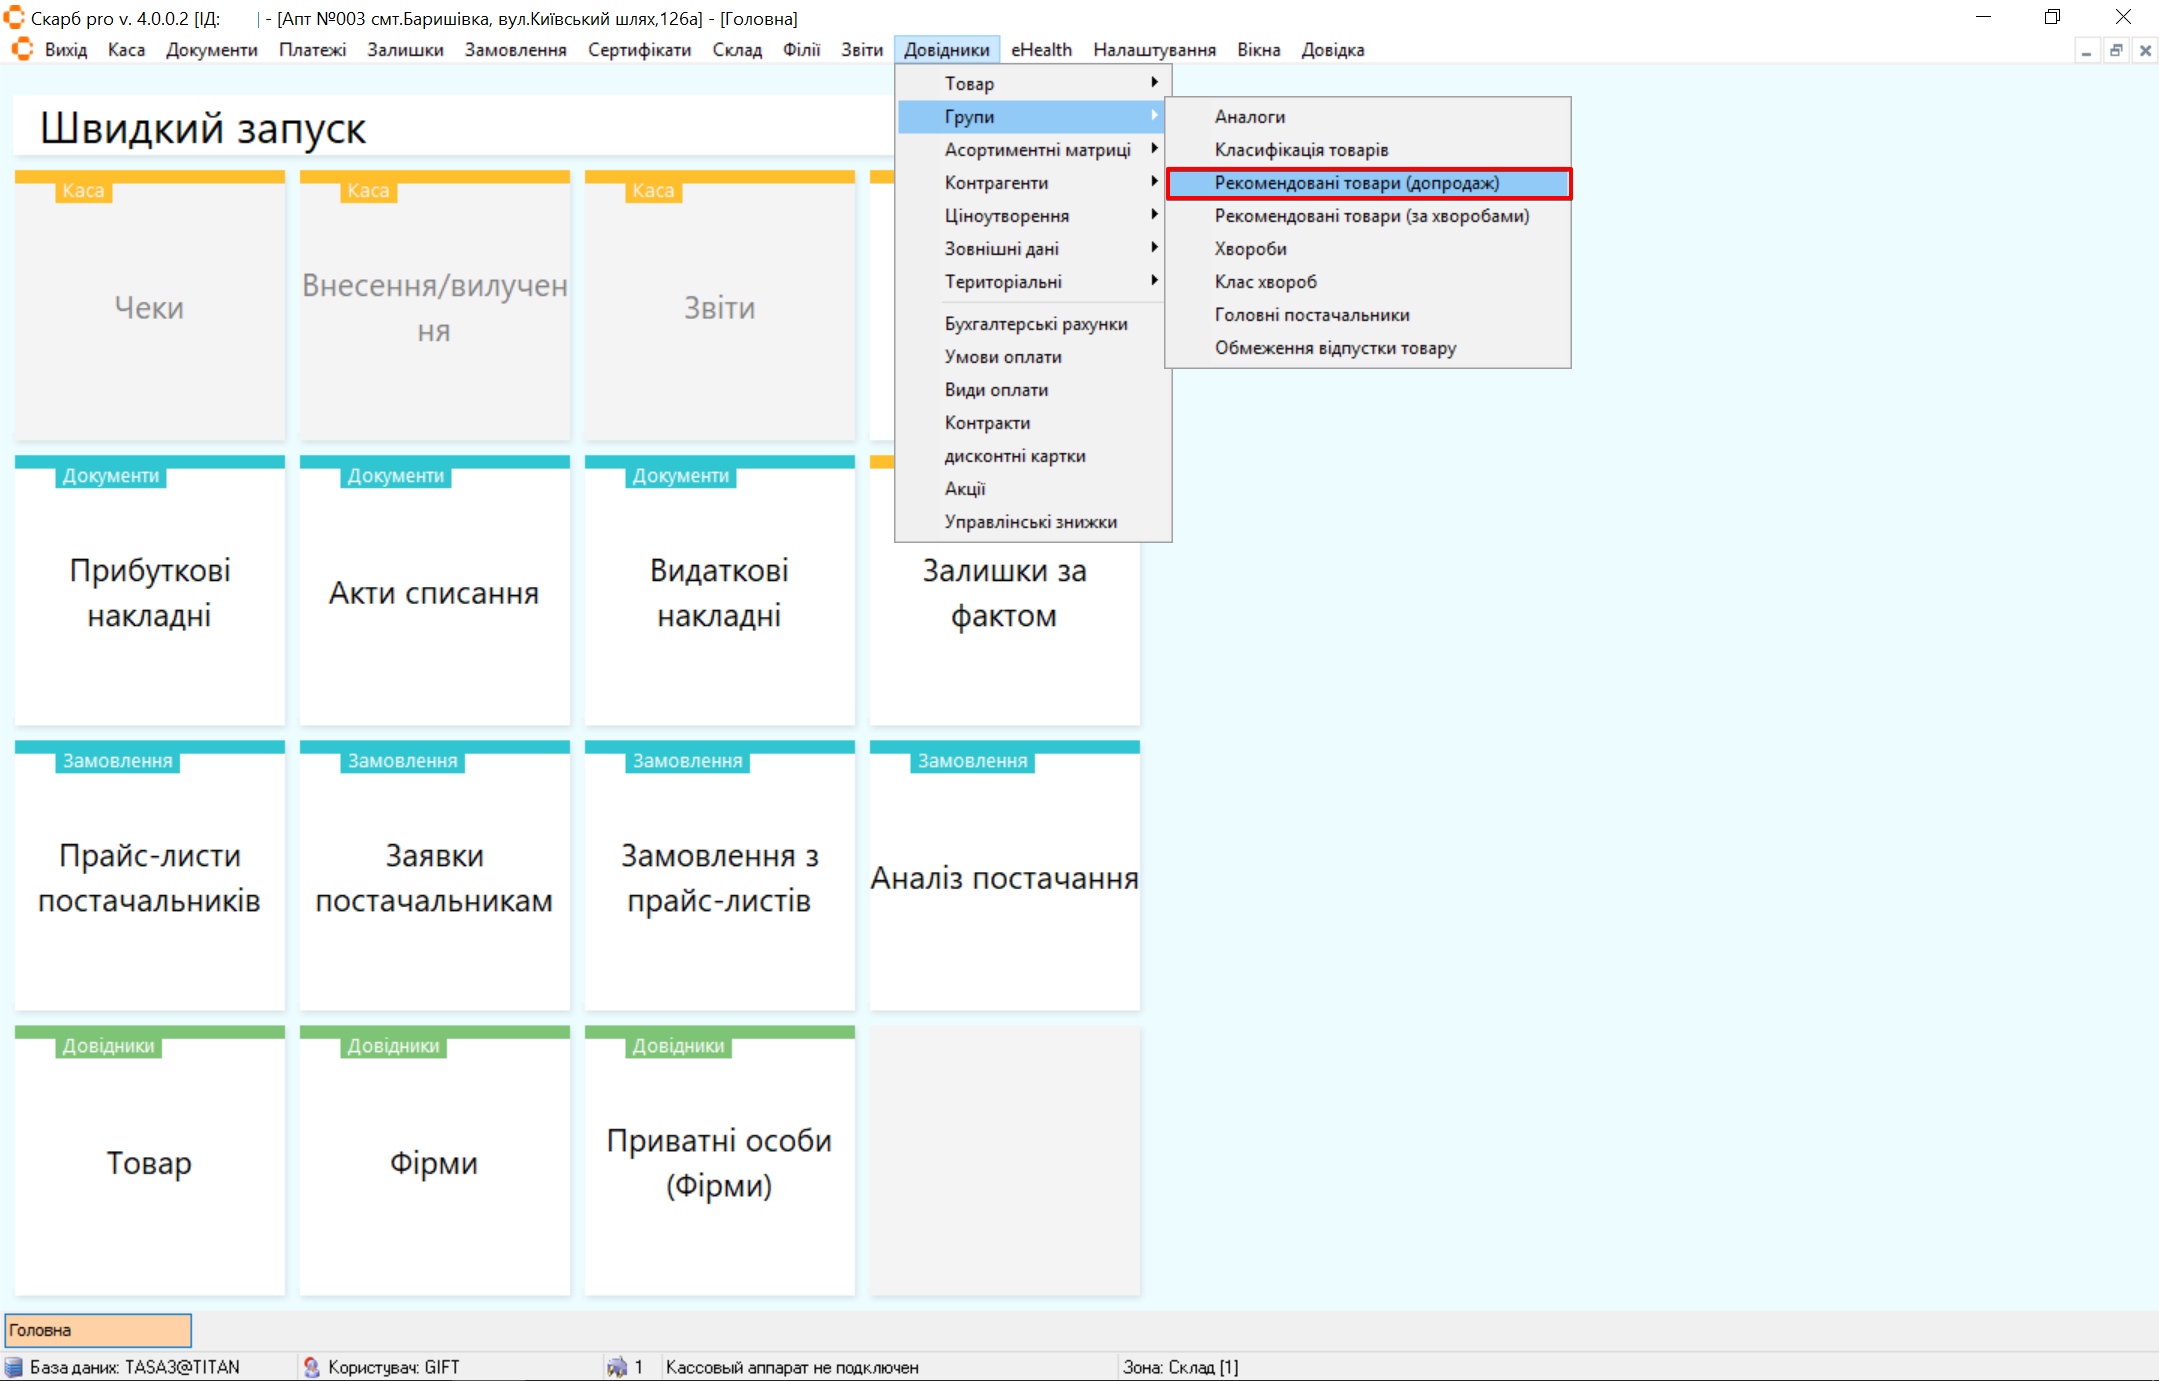
Task: Click дисконтні картки menu entry
Action: [1014, 456]
